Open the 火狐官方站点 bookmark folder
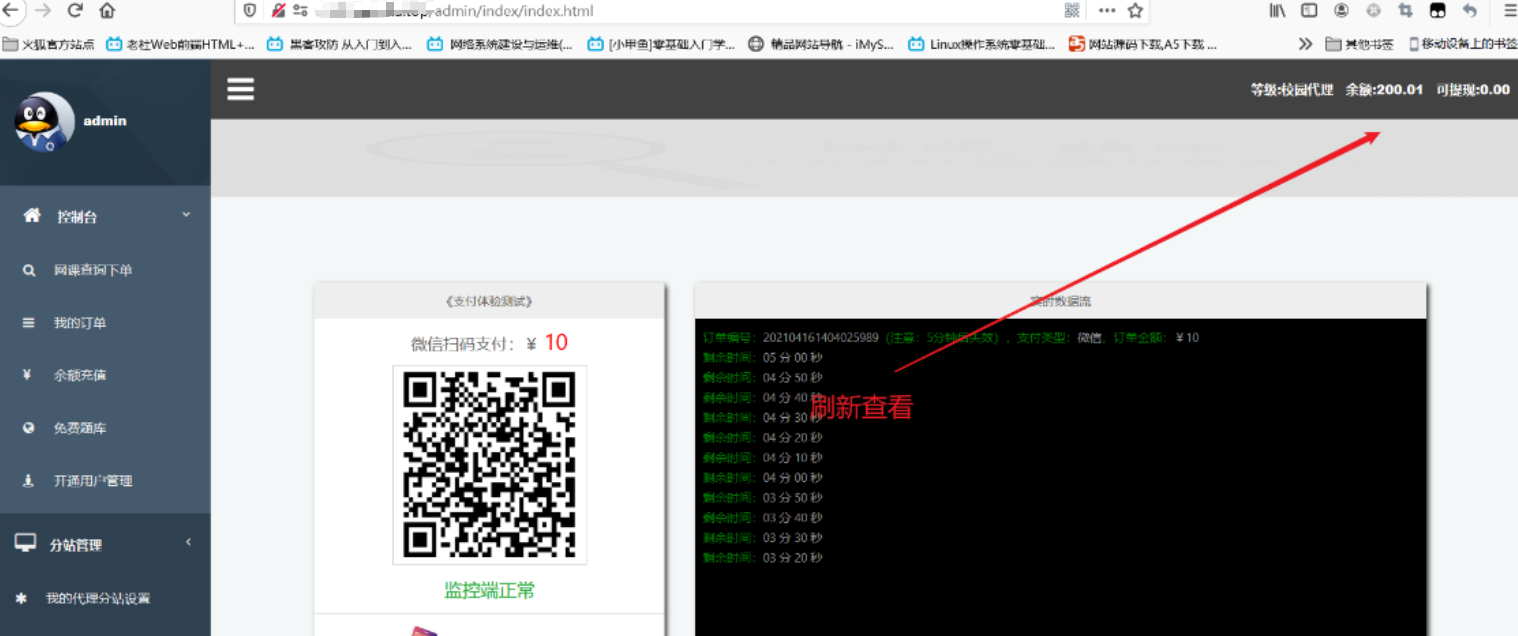 [x=49, y=44]
